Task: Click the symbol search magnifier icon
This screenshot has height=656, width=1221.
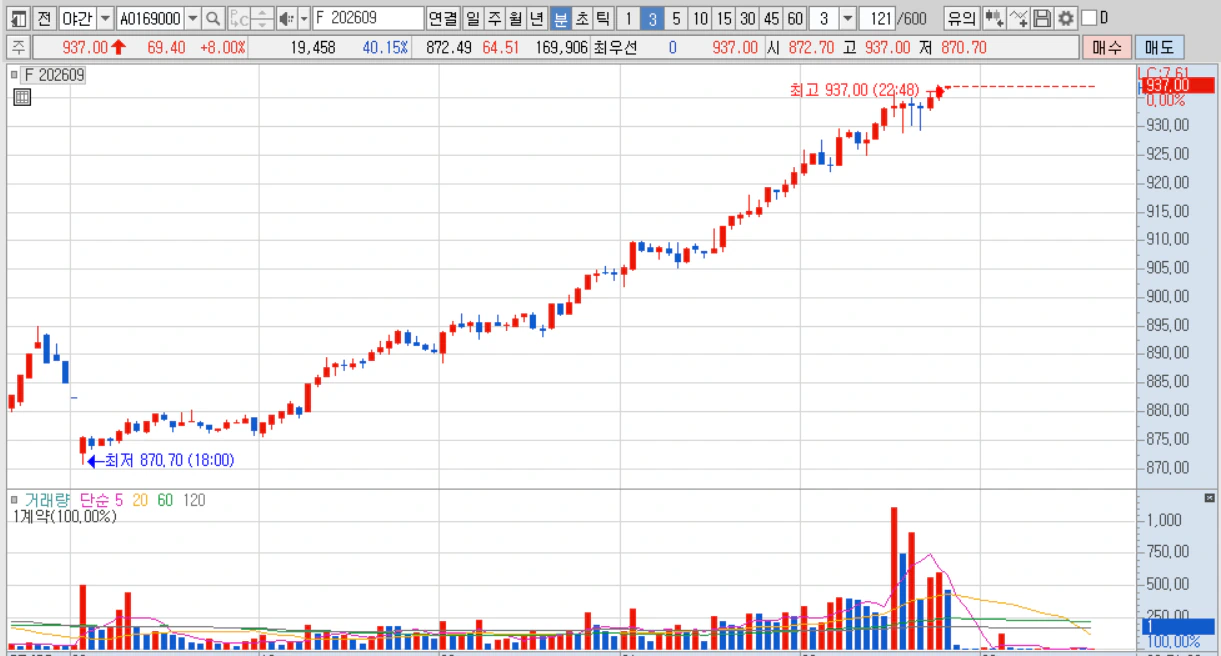Action: (212, 18)
